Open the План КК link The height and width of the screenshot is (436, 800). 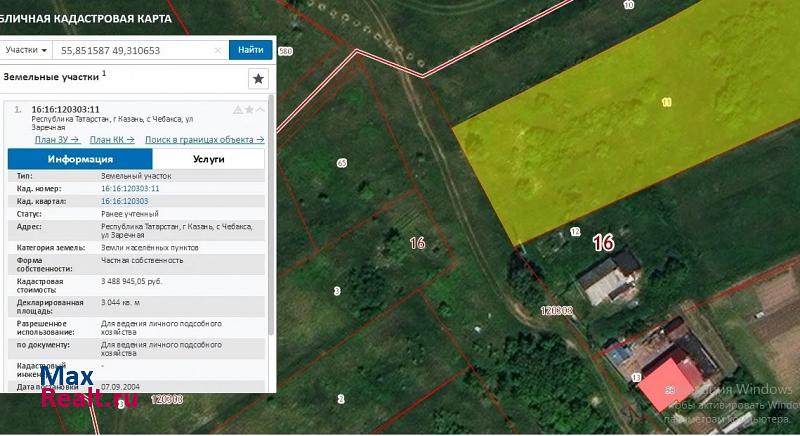pos(112,140)
